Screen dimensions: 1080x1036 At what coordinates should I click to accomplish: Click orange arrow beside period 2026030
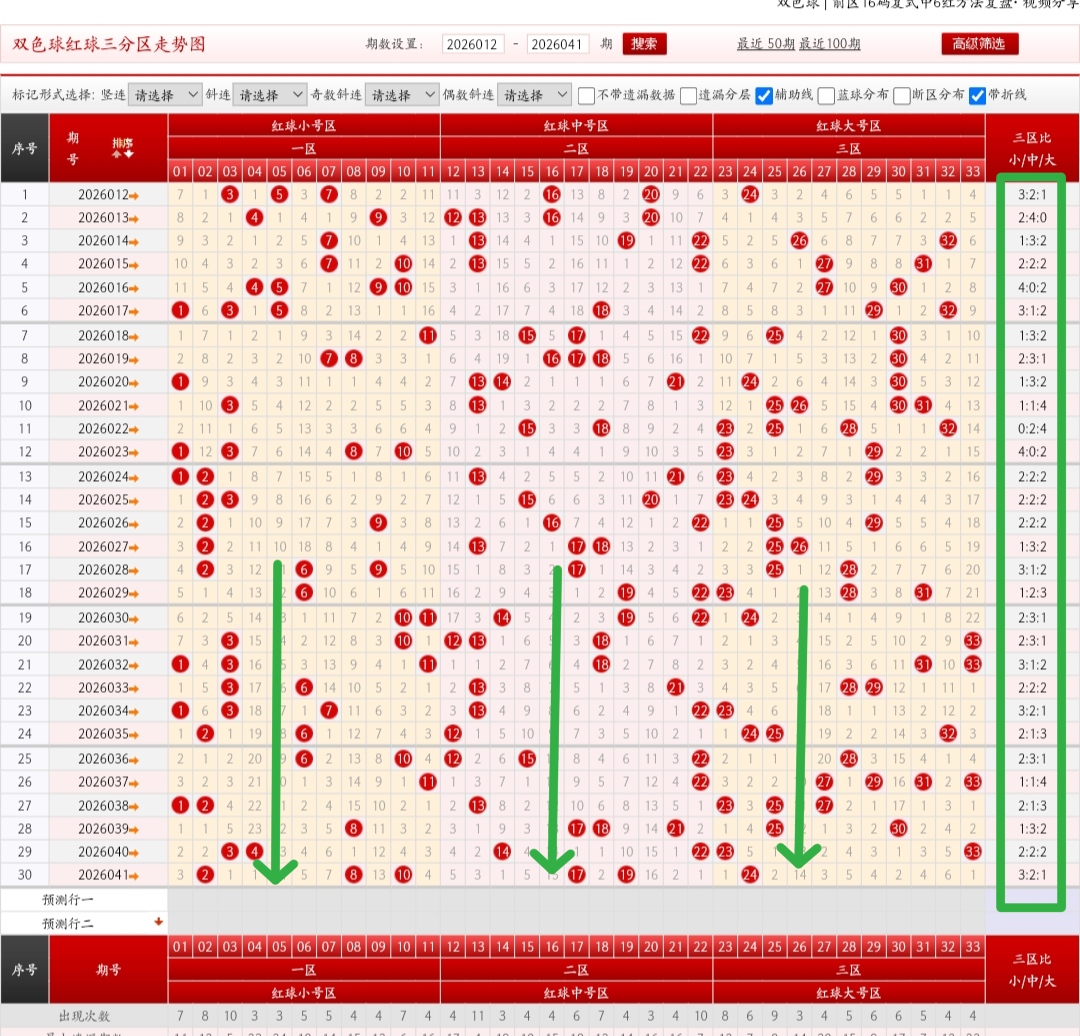(134, 619)
